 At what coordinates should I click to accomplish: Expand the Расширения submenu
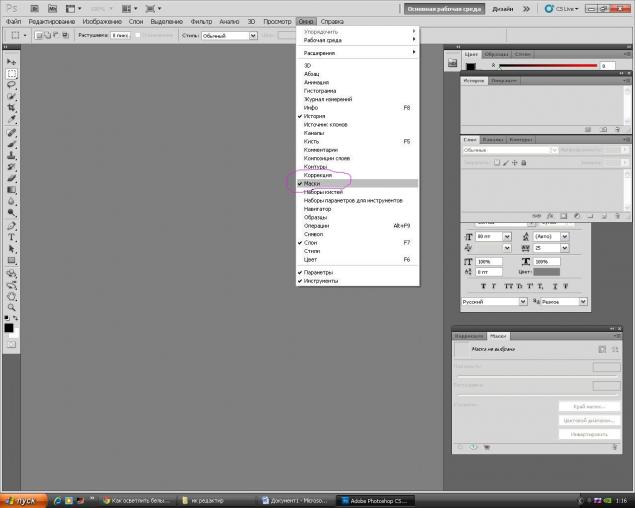(x=357, y=53)
